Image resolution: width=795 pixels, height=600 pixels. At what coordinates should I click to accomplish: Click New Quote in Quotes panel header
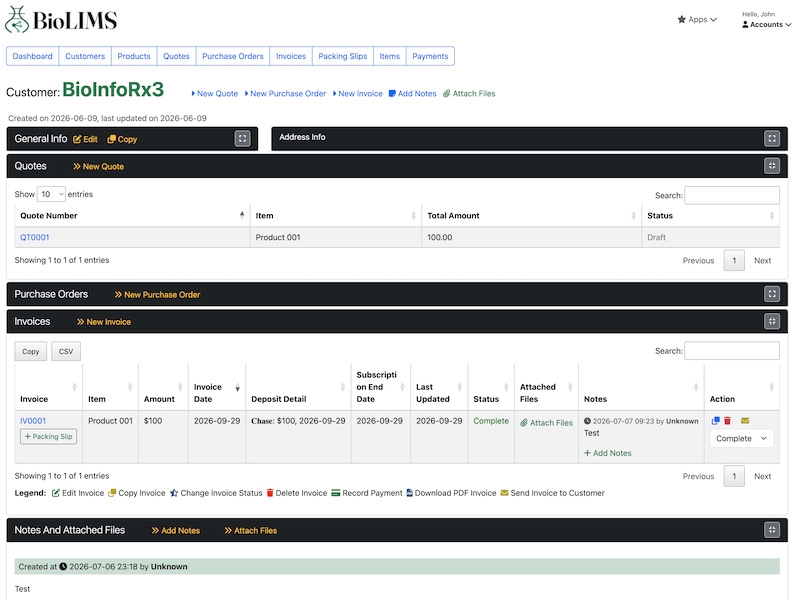(x=99, y=166)
